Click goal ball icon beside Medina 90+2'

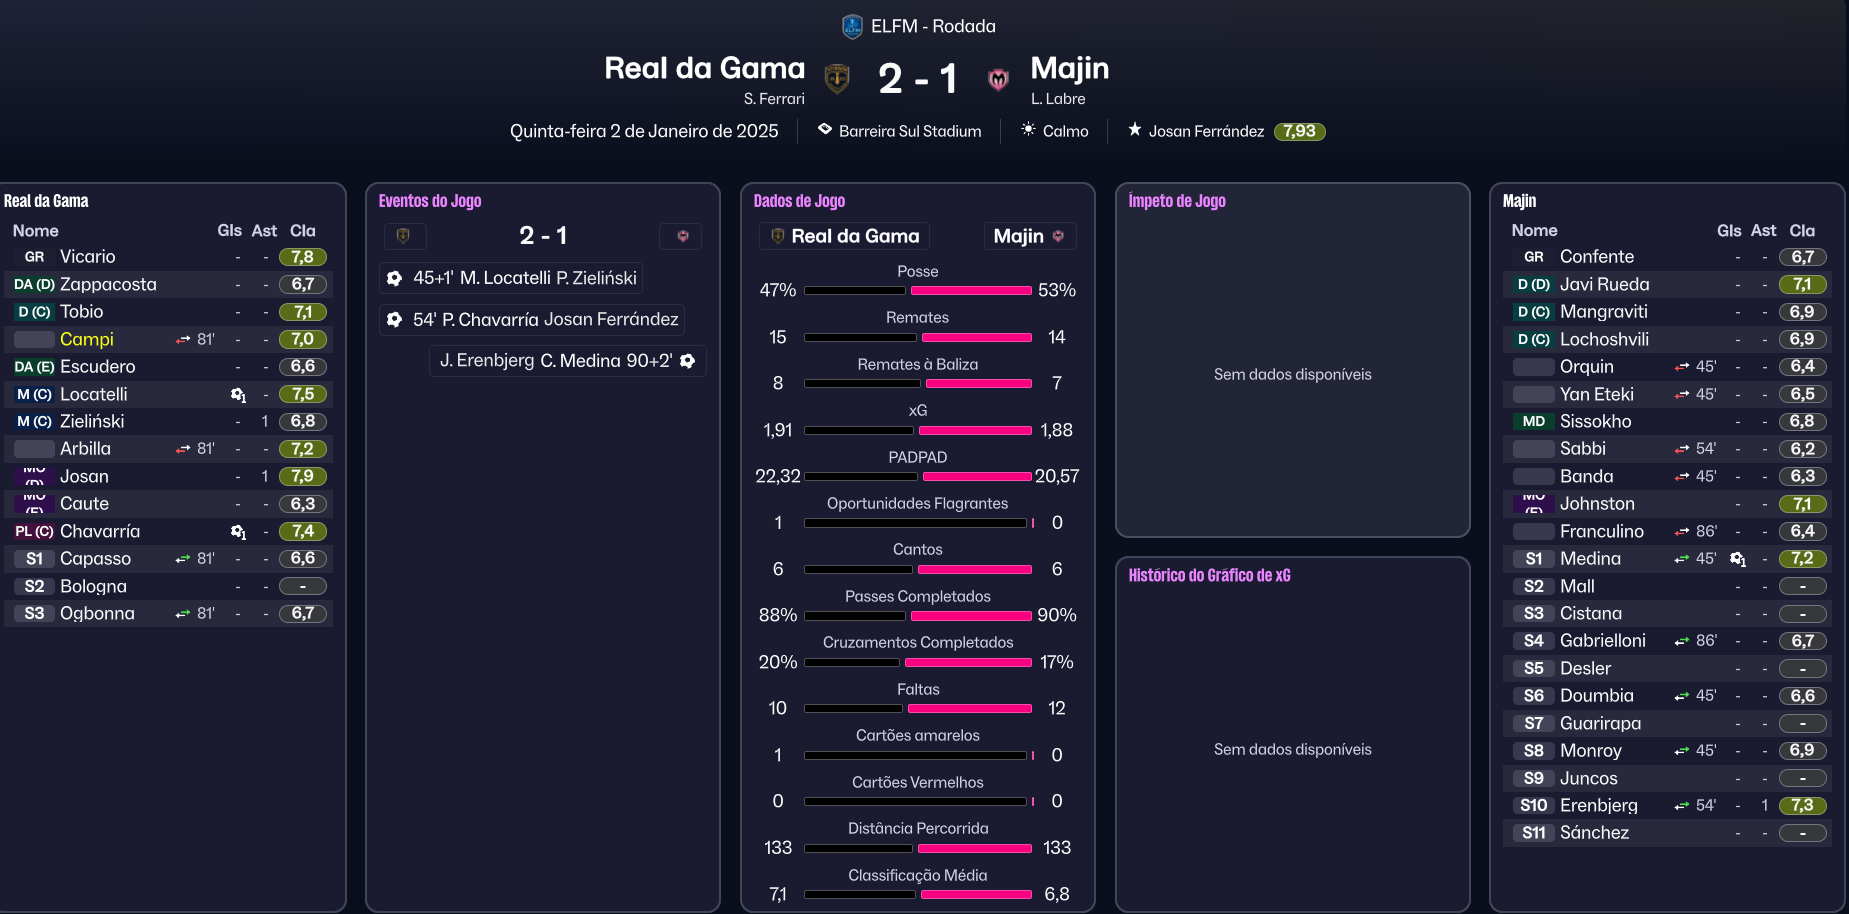click(x=688, y=361)
